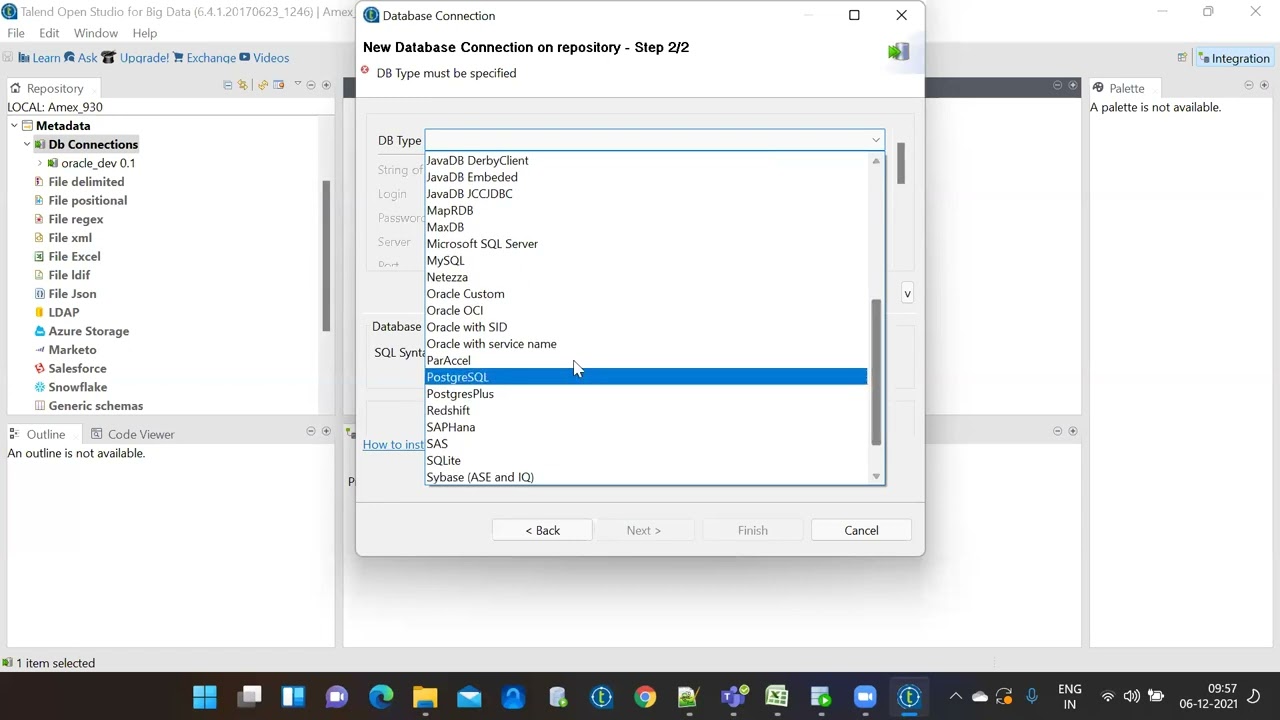Select the Integration perspective button
1280x720 pixels.
[x=1235, y=58]
